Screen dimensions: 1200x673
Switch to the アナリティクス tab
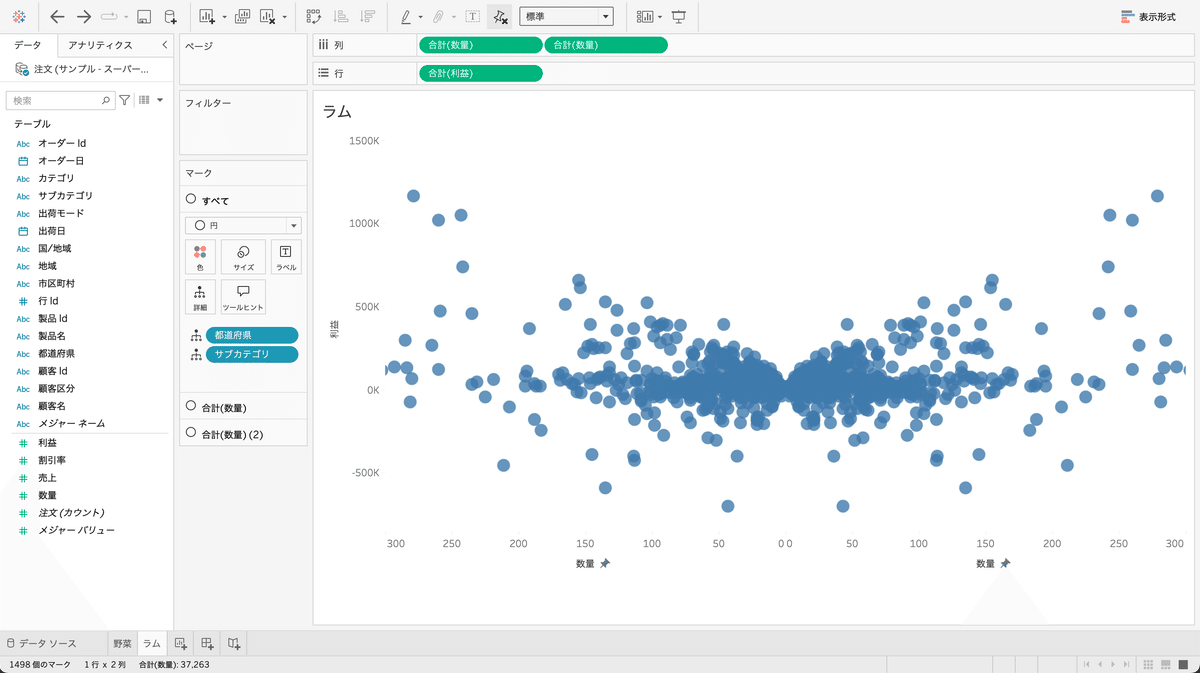(x=100, y=45)
